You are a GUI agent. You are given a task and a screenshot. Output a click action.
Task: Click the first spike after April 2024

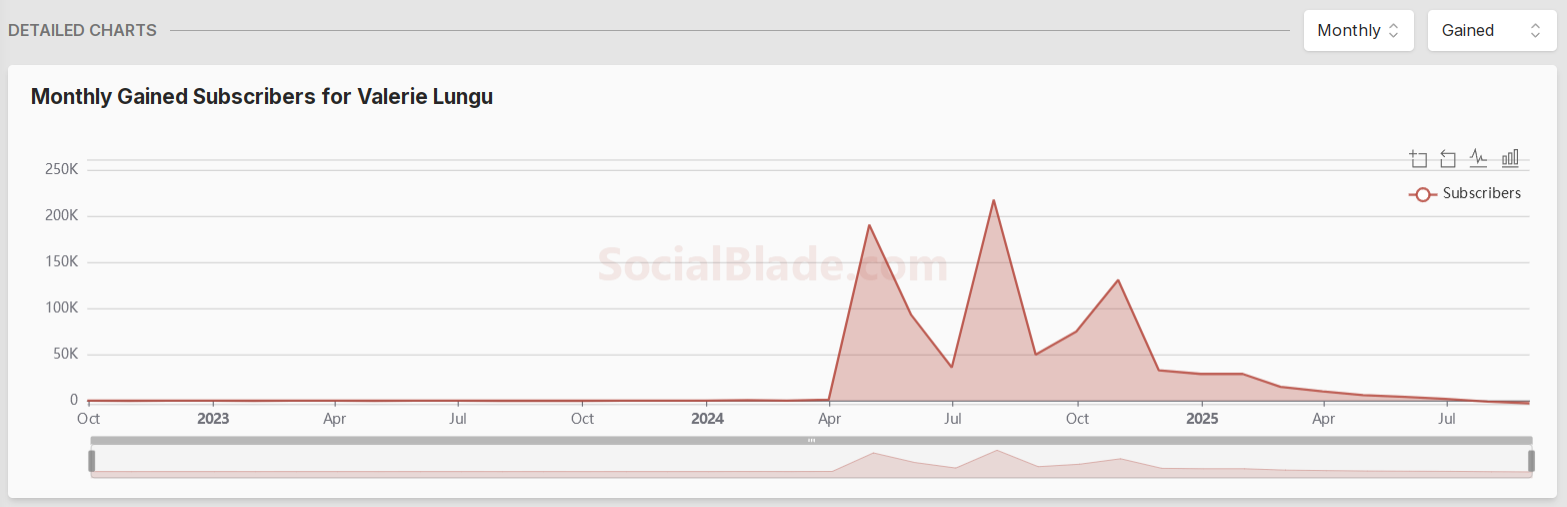pos(869,225)
